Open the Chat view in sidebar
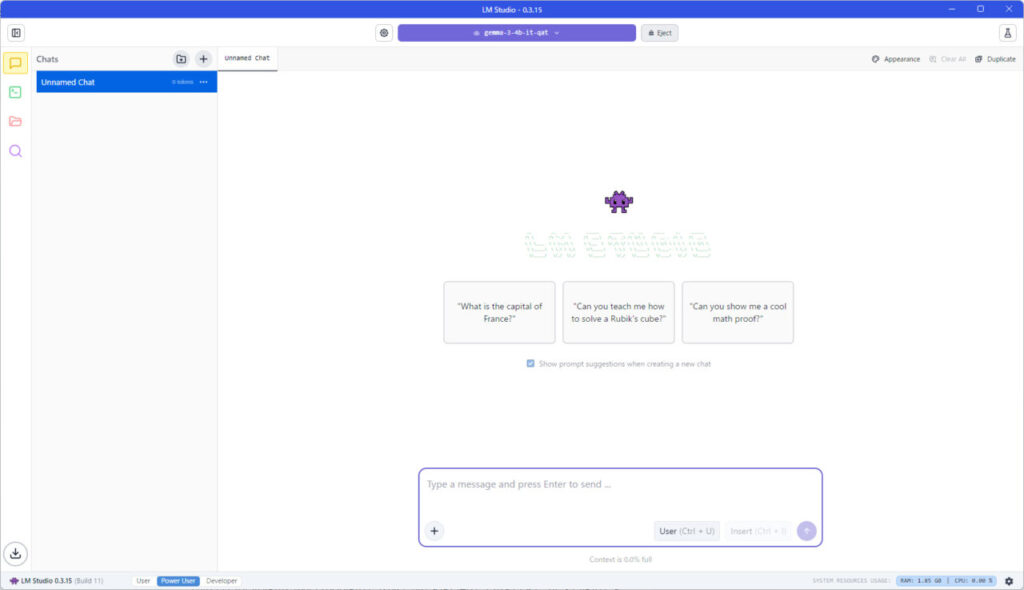1024x590 pixels. [x=15, y=63]
